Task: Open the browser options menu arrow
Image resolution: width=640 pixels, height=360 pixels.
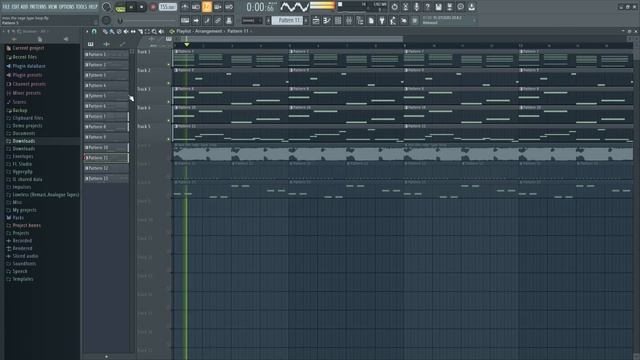Action: [4, 31]
